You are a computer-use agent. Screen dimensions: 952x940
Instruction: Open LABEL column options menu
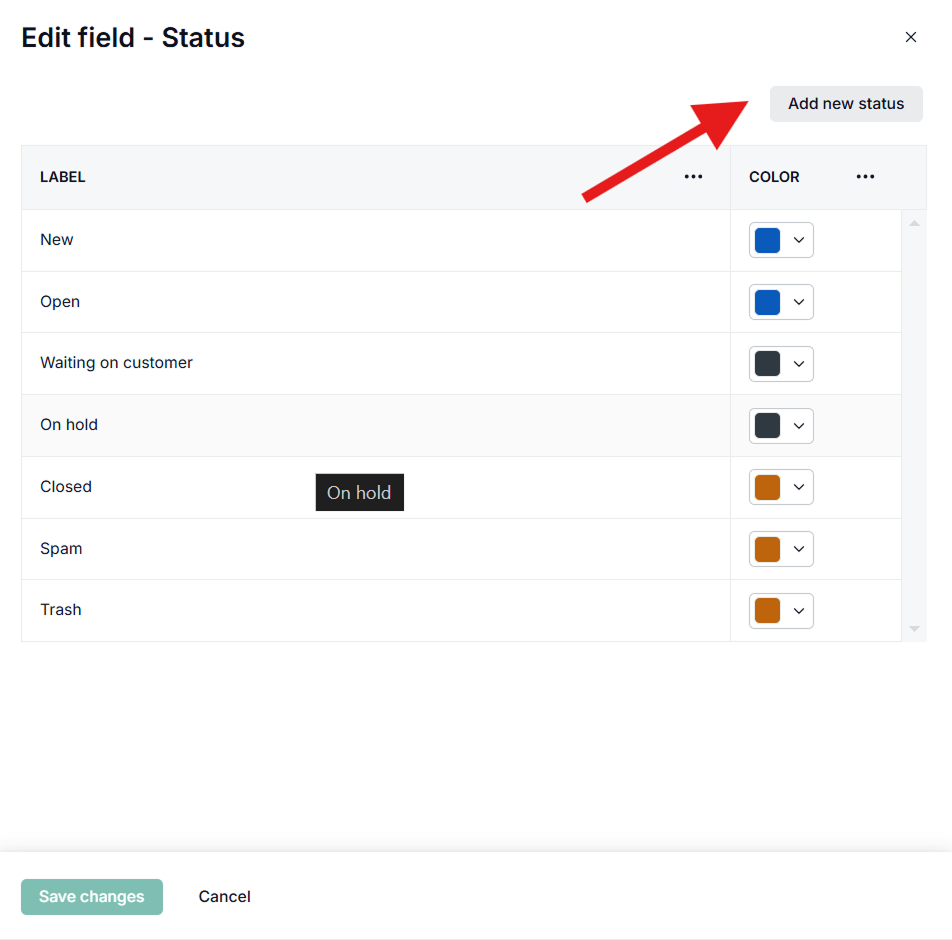(693, 177)
